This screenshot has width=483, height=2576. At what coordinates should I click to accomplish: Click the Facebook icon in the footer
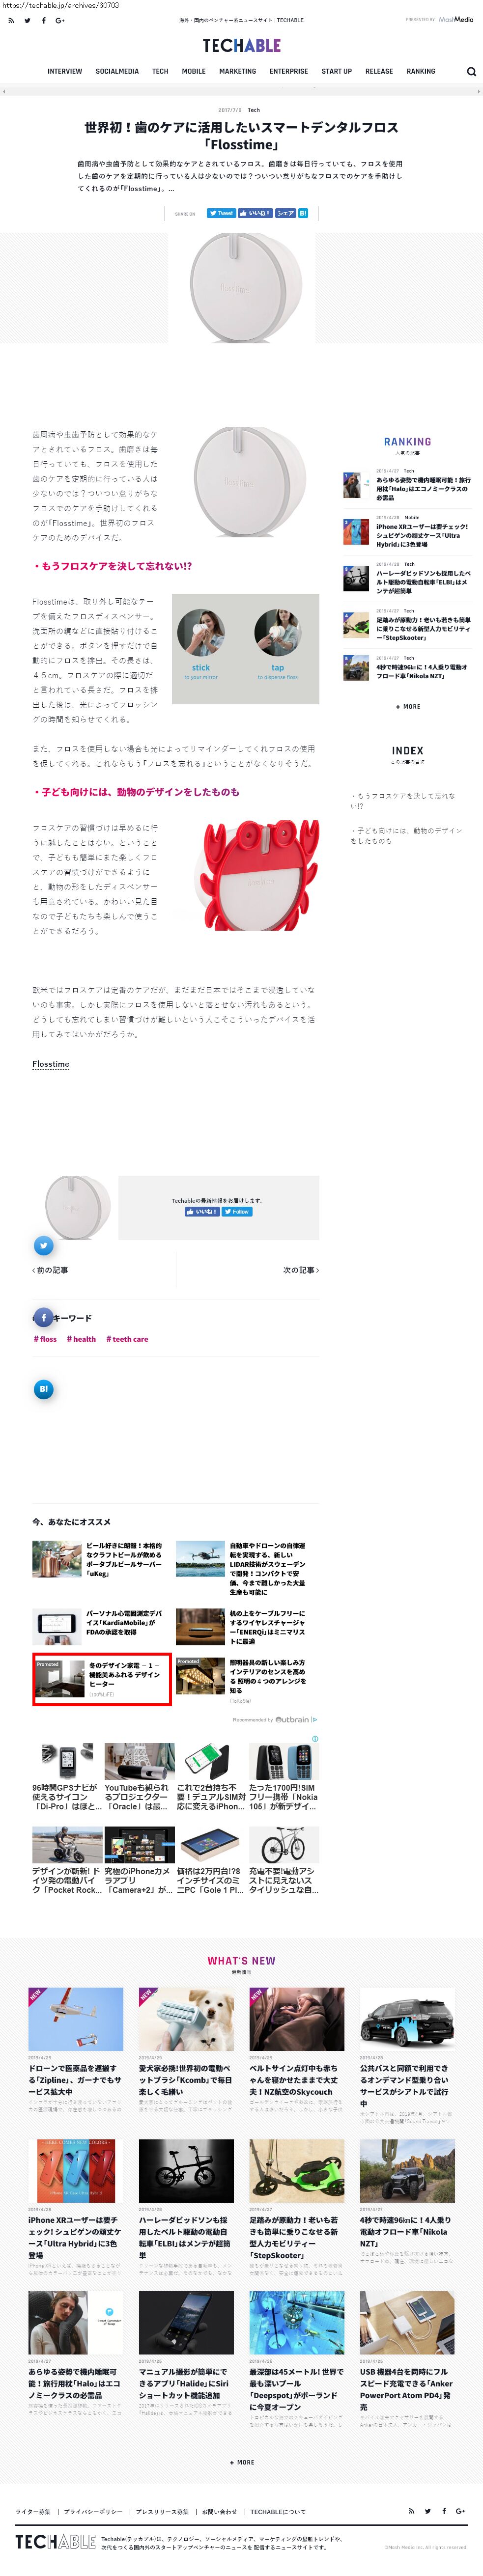[444, 2511]
